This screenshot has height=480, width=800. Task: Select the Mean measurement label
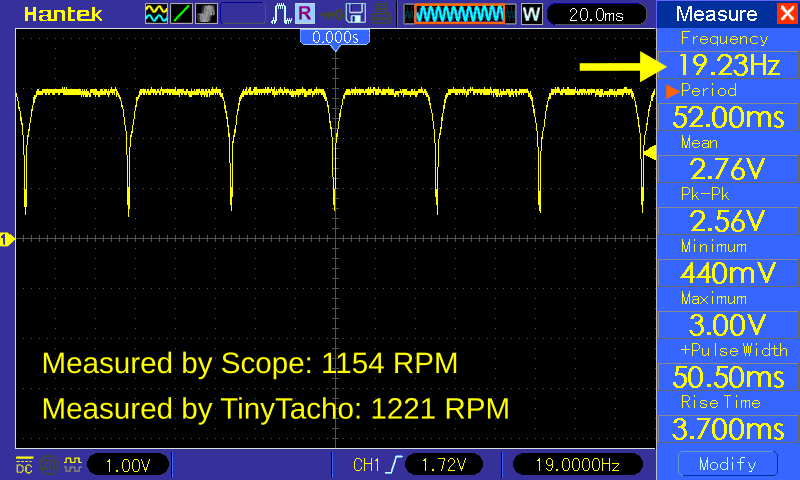(699, 143)
